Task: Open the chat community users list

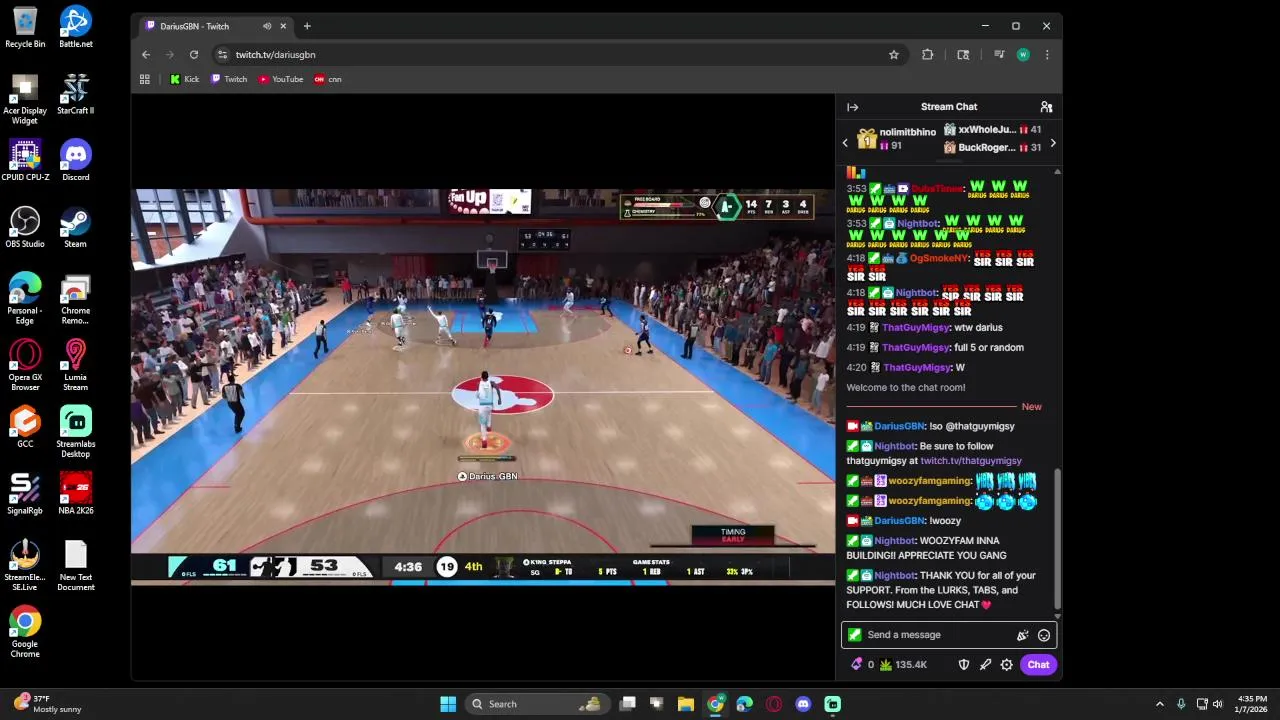Action: pyautogui.click(x=1046, y=107)
